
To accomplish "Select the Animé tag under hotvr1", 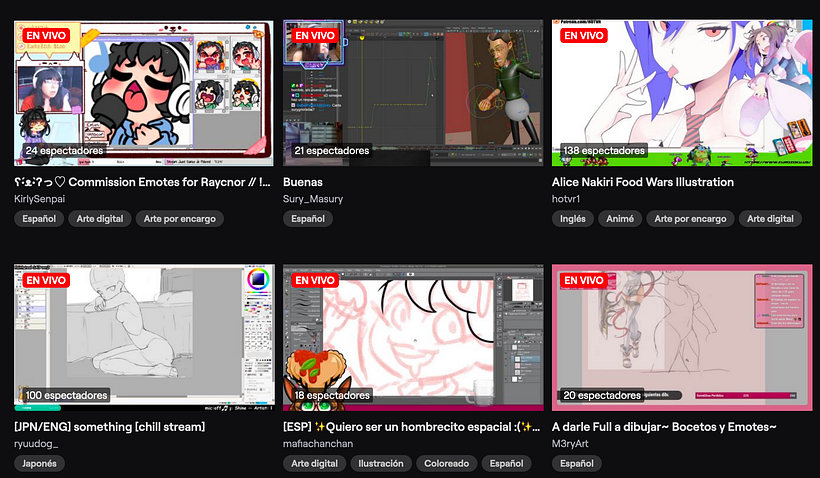I will coord(620,219).
